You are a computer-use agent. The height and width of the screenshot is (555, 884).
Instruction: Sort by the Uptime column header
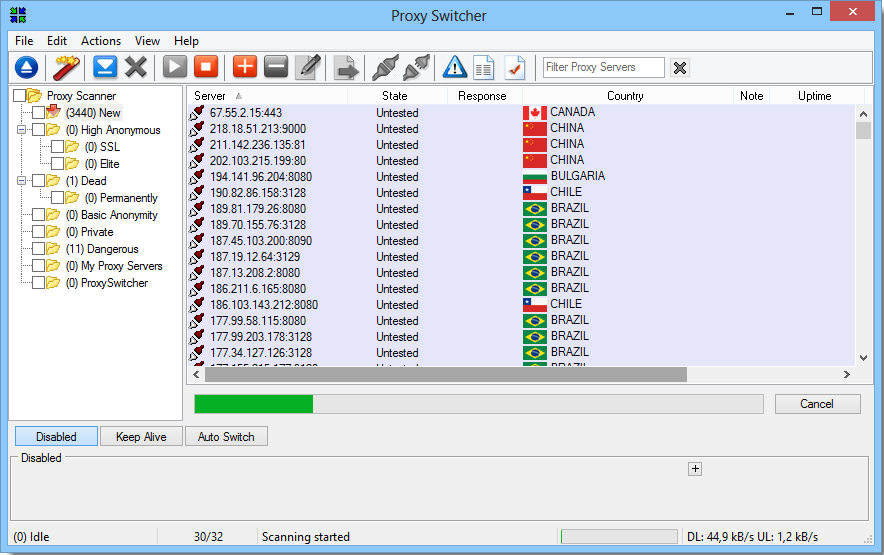(816, 96)
